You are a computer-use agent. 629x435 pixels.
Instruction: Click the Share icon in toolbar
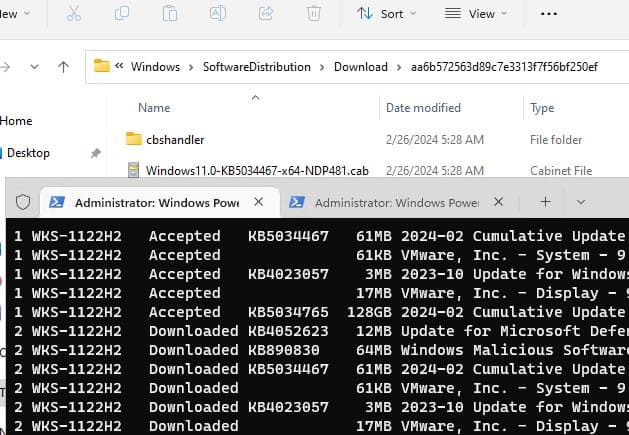click(x=266, y=14)
